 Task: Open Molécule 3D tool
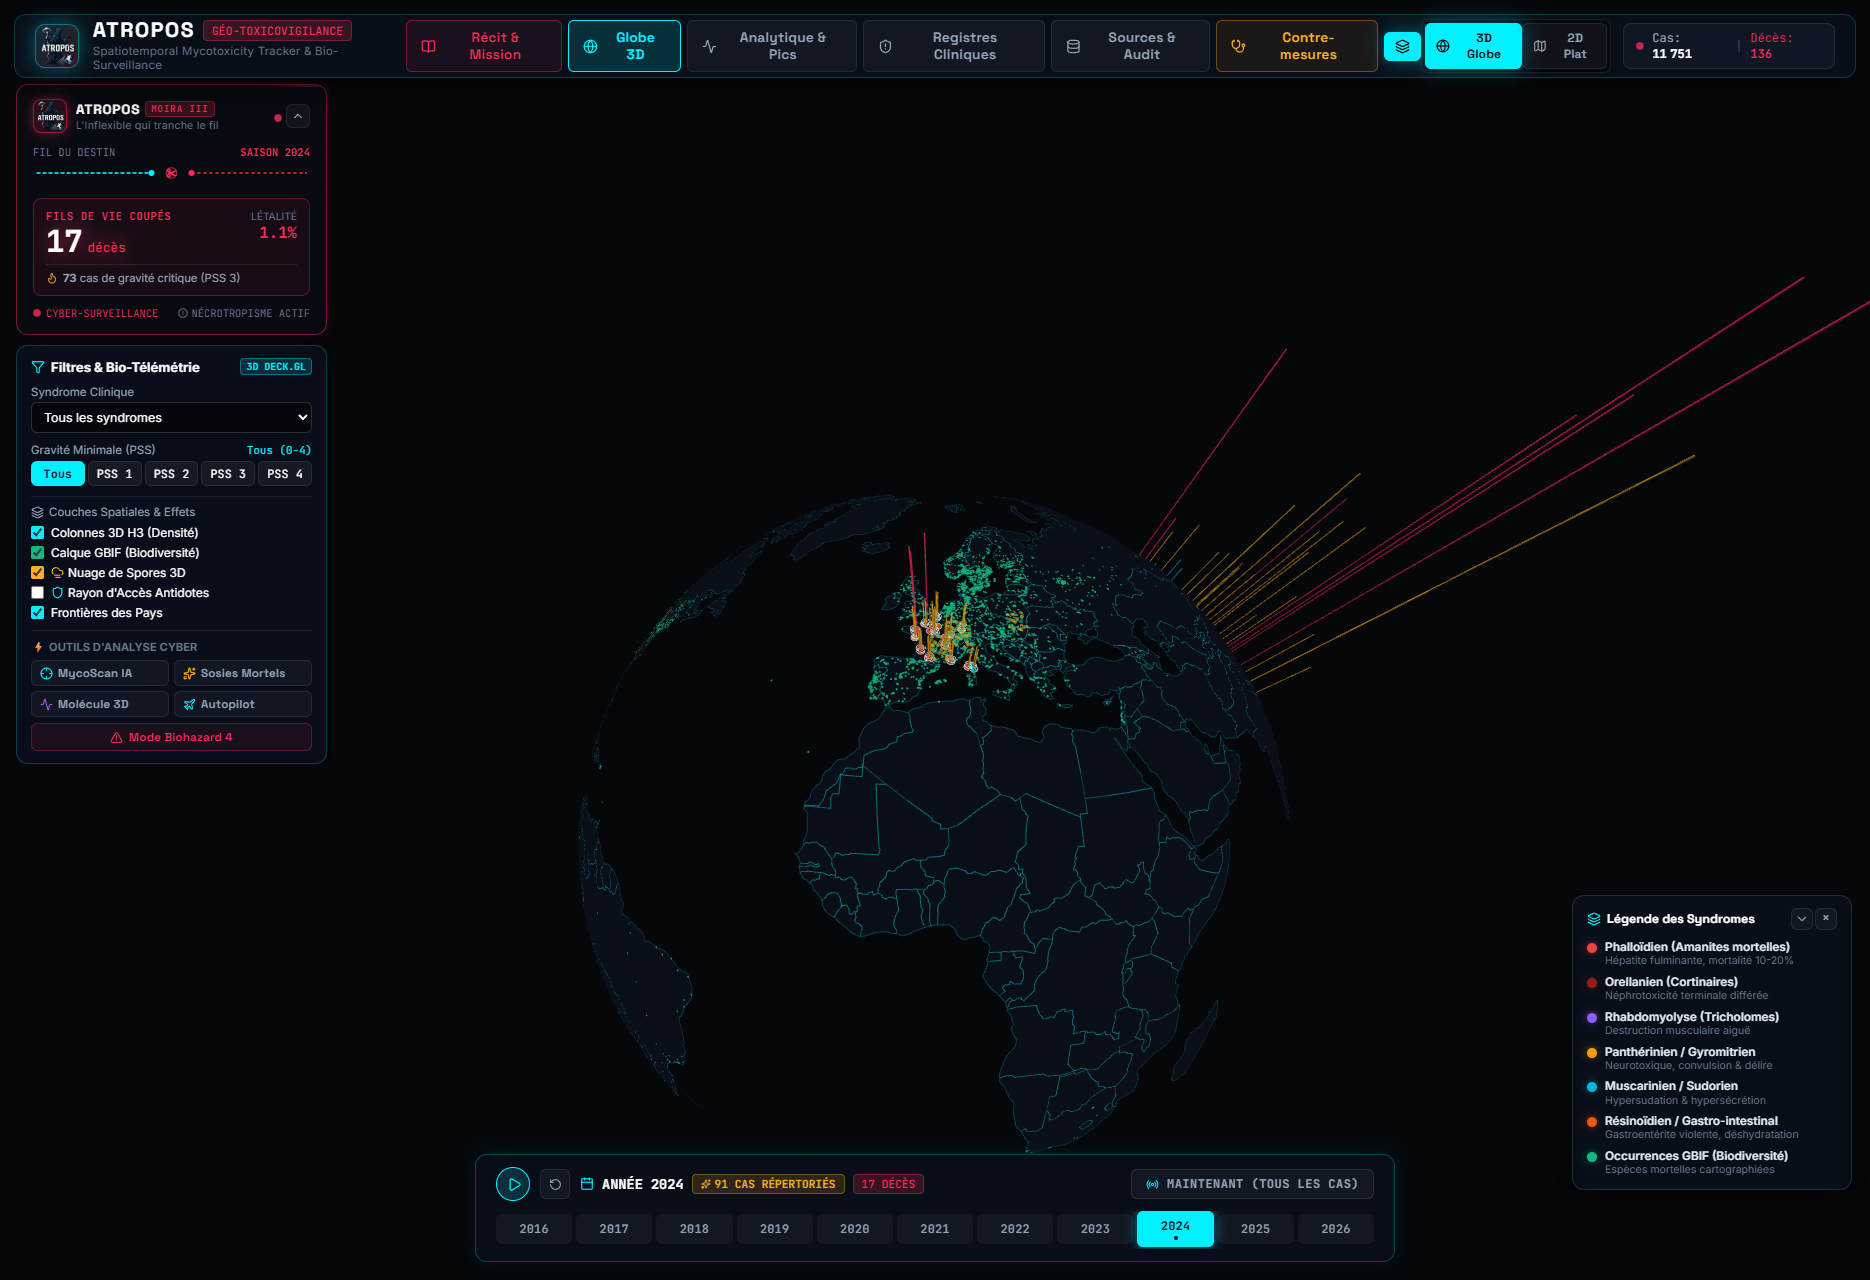pyautogui.click(x=100, y=704)
